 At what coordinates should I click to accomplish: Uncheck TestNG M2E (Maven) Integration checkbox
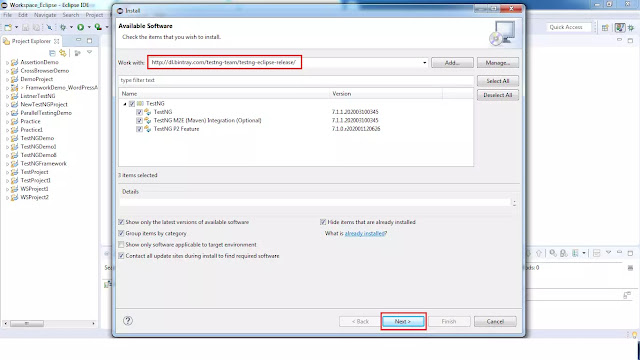(x=139, y=120)
